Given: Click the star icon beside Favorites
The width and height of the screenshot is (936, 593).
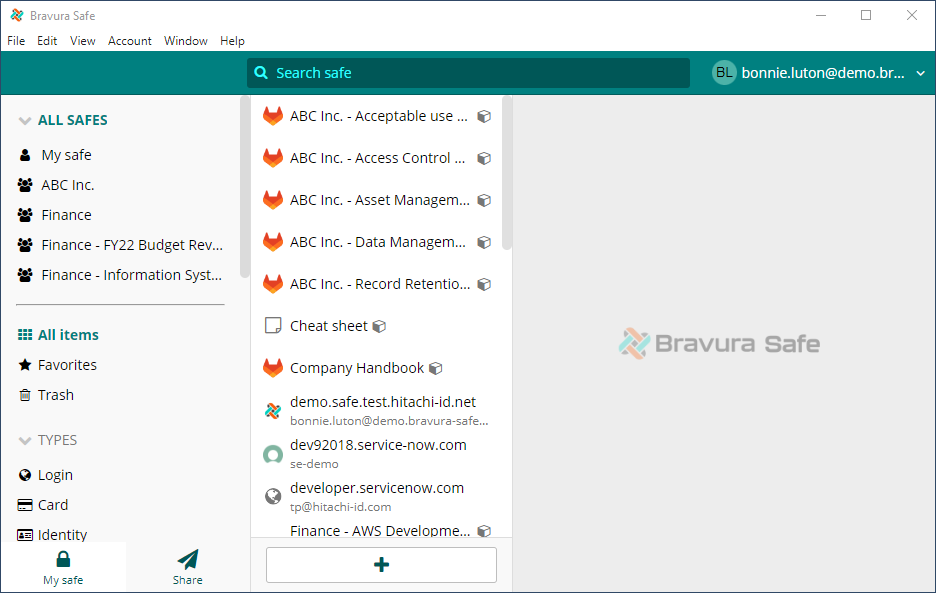Looking at the screenshot, I should pos(25,365).
